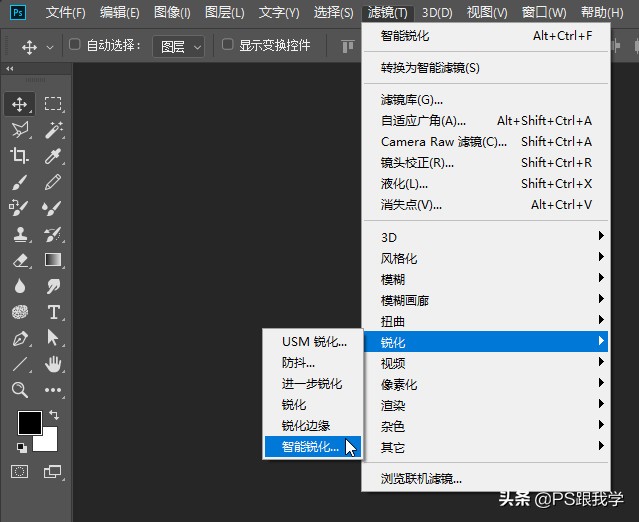Open the 图层 auto-select dropdown
Screen dimensions: 639x522
[x=178, y=46]
